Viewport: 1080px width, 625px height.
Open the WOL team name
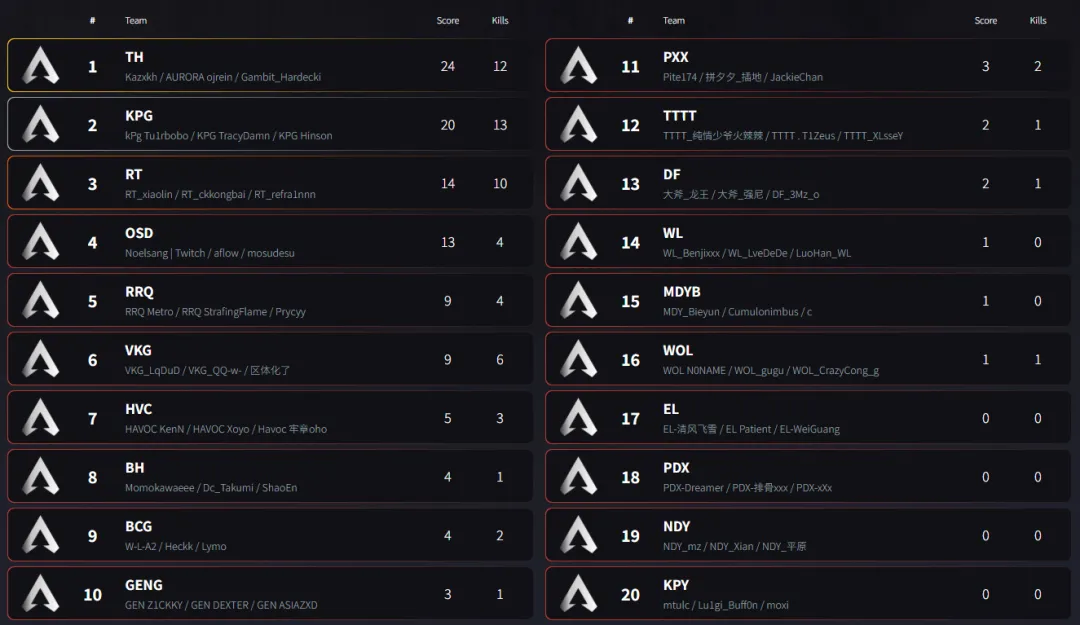[678, 350]
